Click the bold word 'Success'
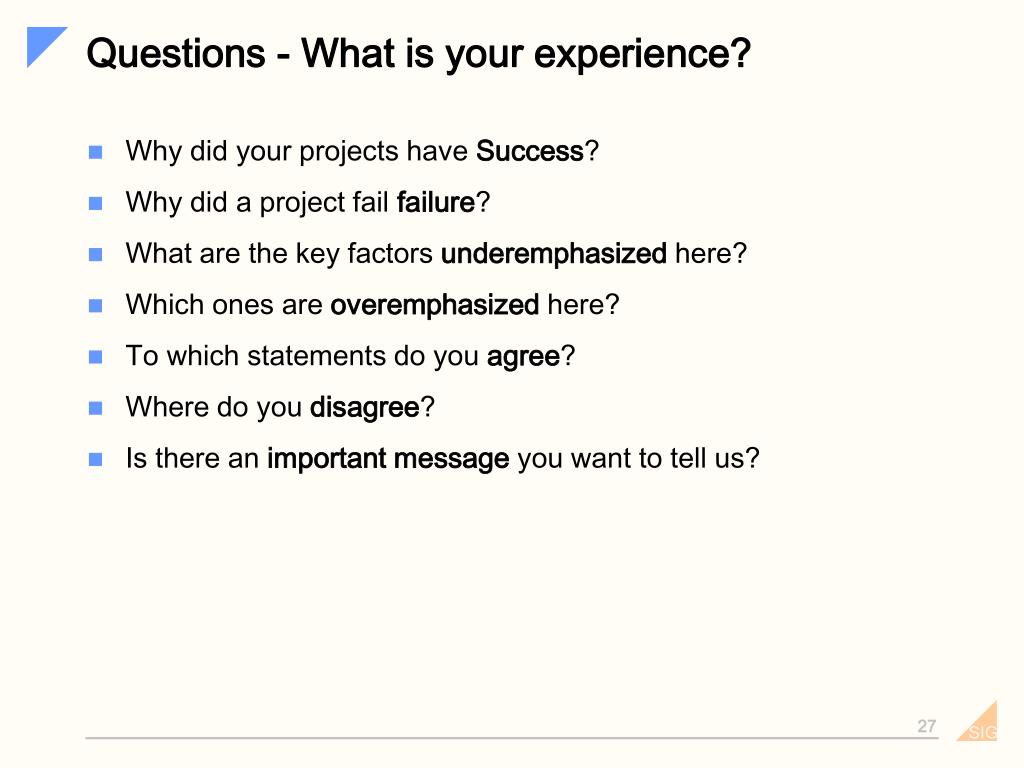 [x=530, y=151]
